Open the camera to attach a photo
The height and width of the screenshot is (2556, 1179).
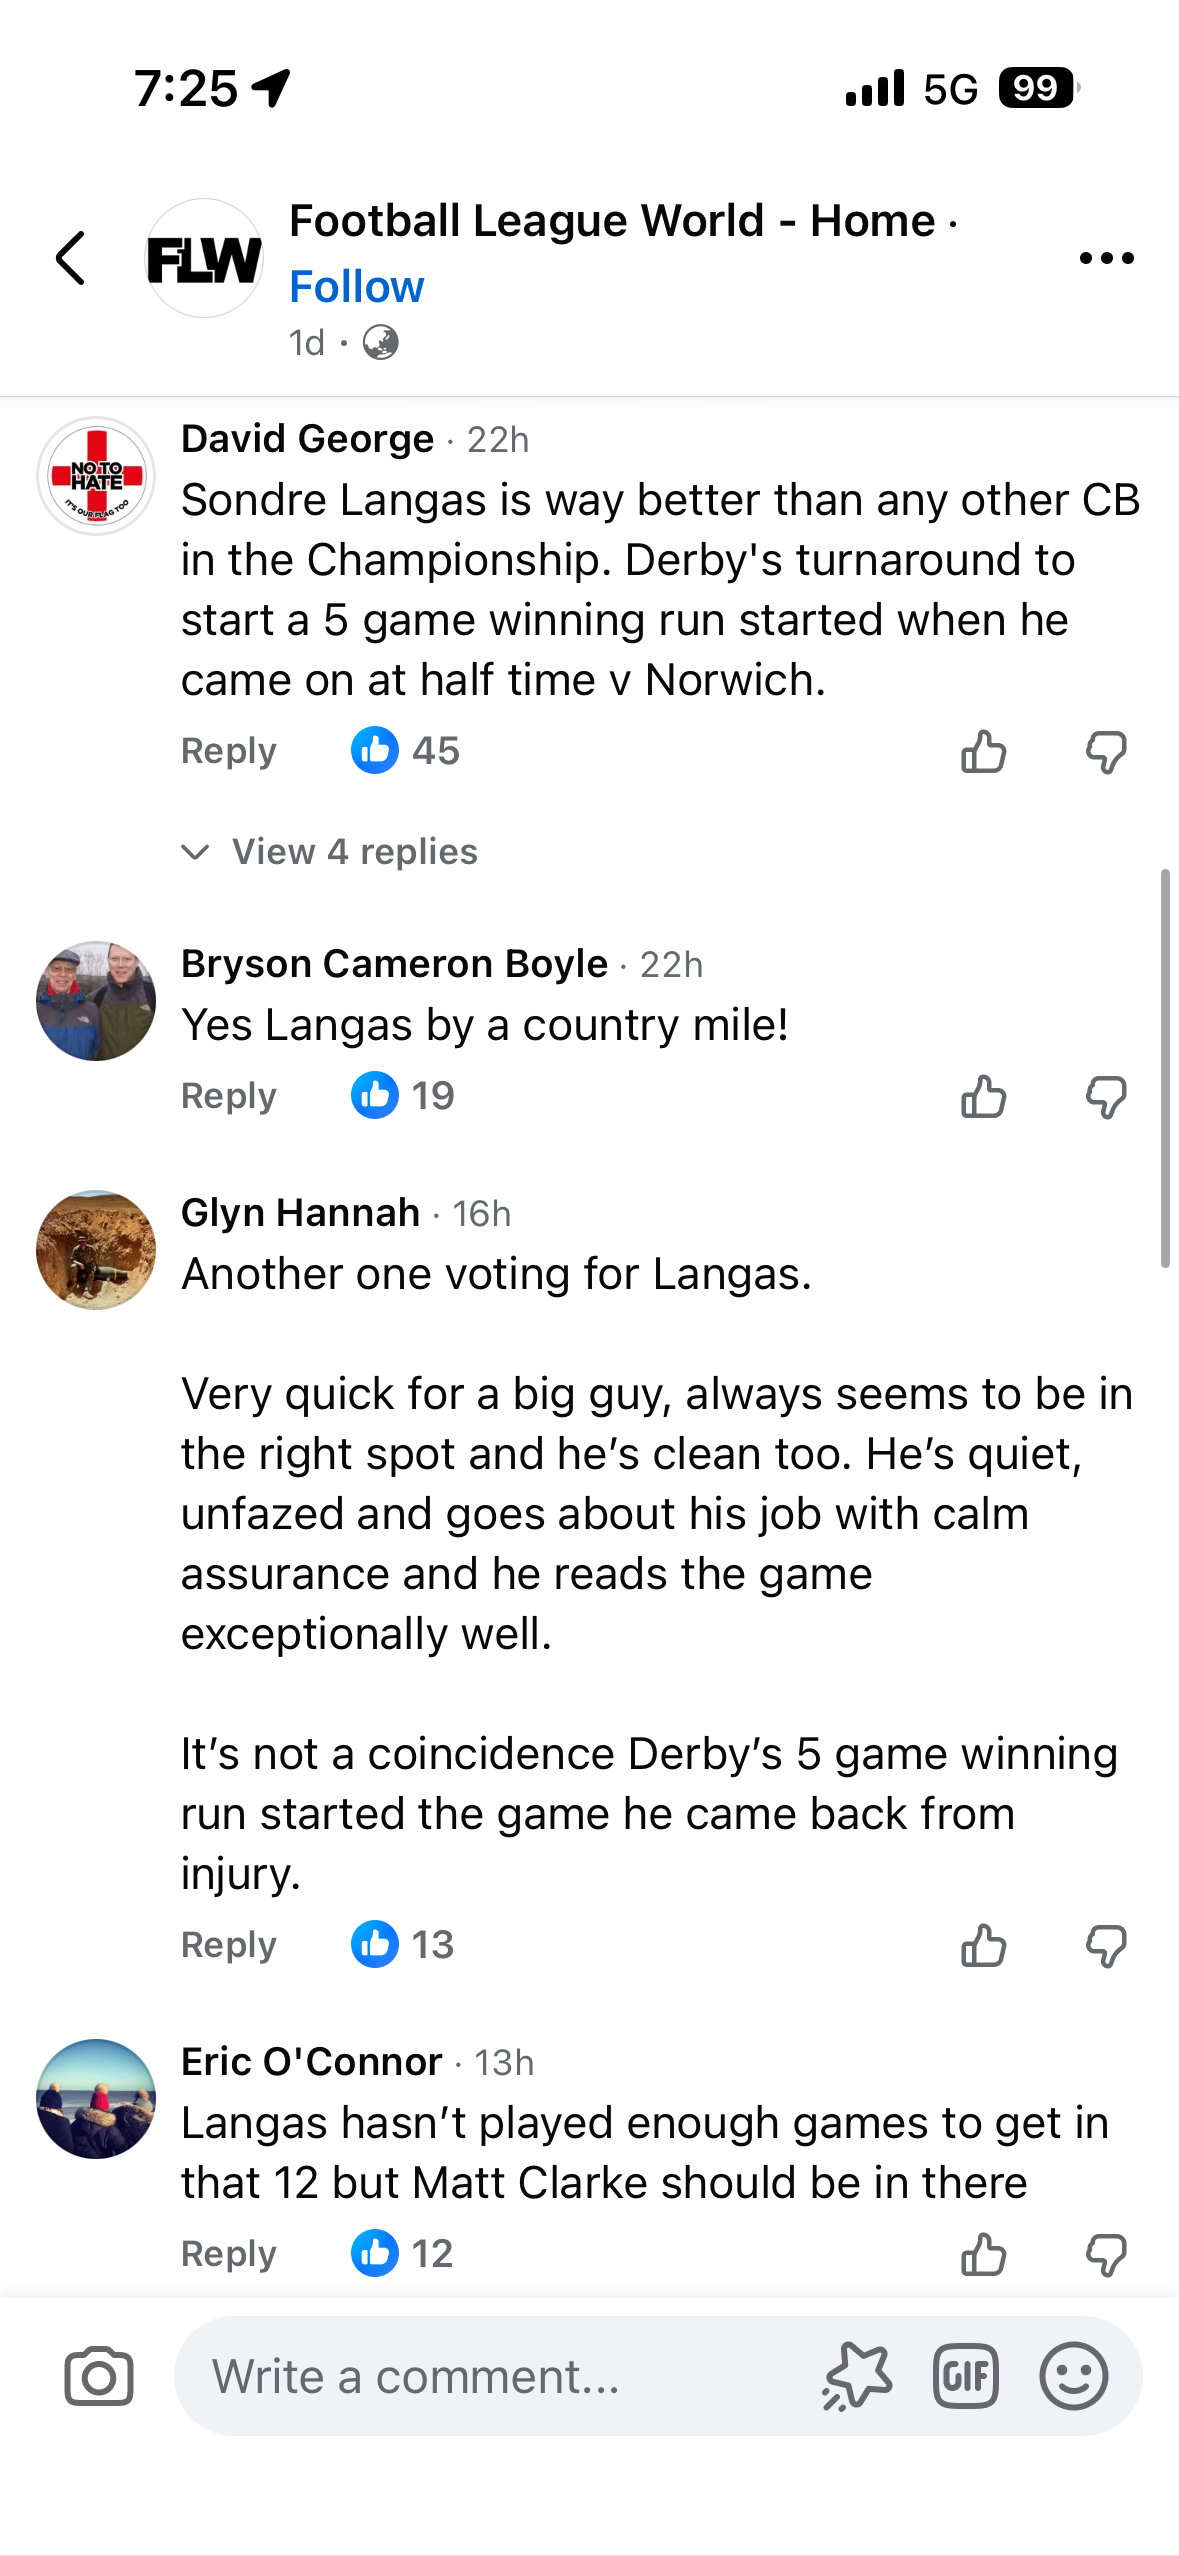point(99,2376)
